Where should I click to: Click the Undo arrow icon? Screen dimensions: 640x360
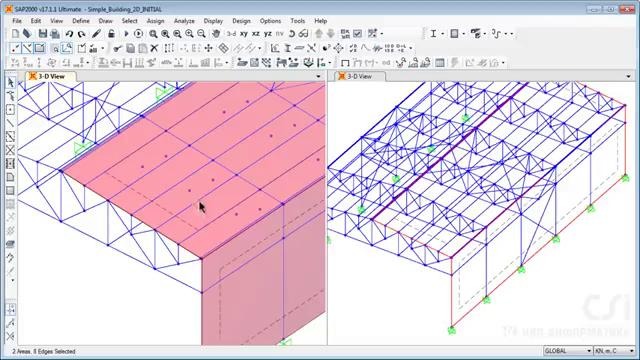click(69, 34)
